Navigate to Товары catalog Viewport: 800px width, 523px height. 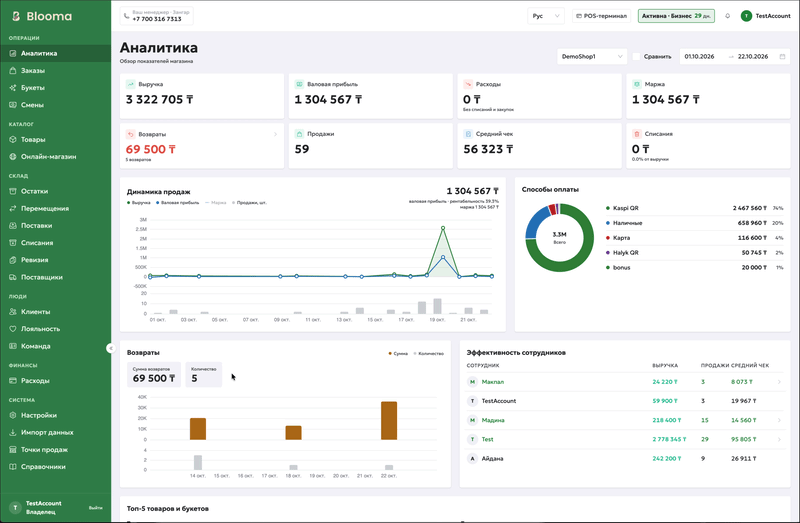point(55,139)
